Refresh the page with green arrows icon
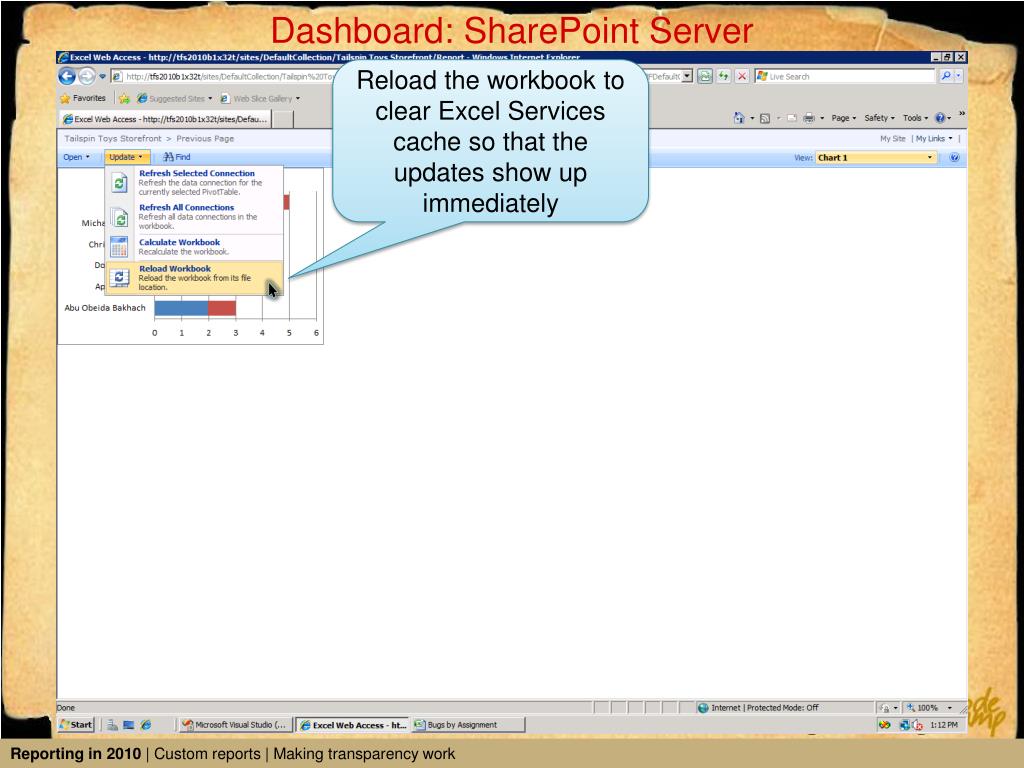Viewport: 1024px width, 768px height. 724,76
